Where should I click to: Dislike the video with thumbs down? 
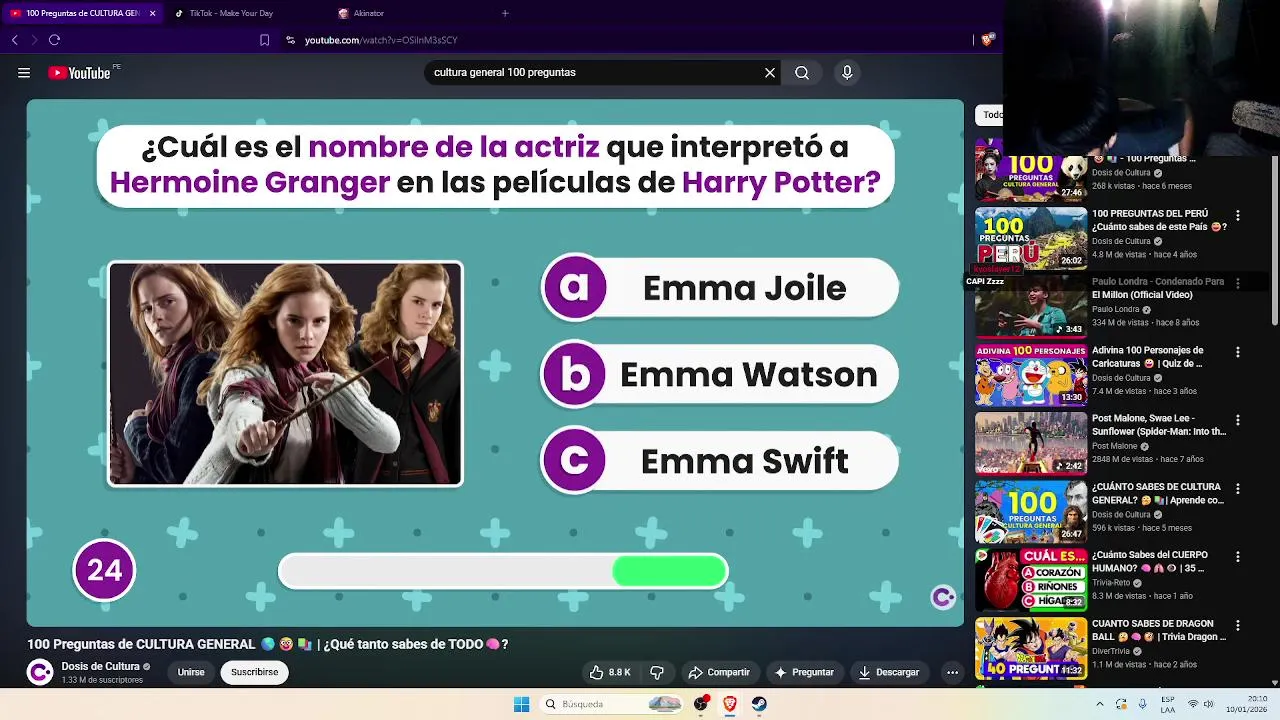coord(657,673)
